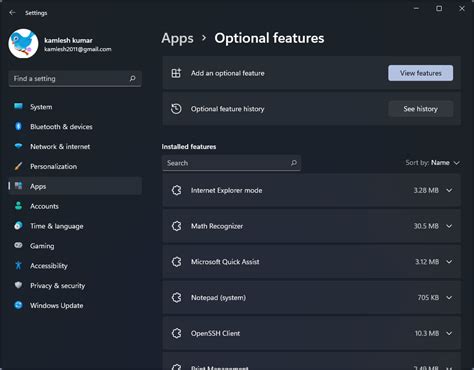Go to Network & internet
Screen dimensions: 474x370
[75, 146]
